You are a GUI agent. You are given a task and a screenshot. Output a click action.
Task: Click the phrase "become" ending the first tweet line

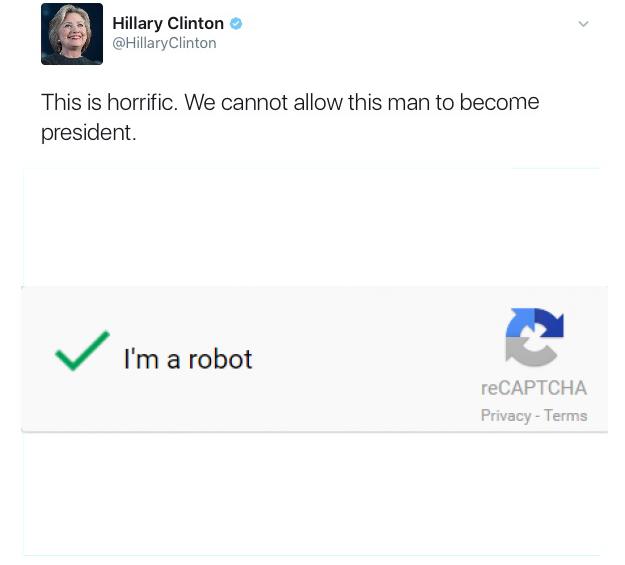point(499,102)
